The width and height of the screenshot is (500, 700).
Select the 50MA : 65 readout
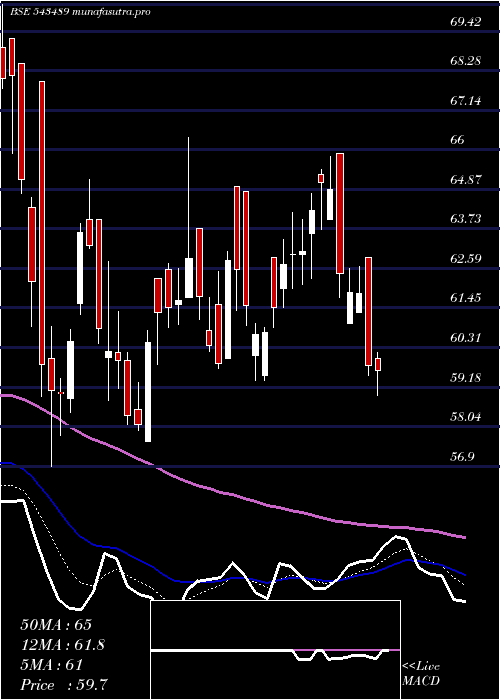pyautogui.click(x=56, y=625)
